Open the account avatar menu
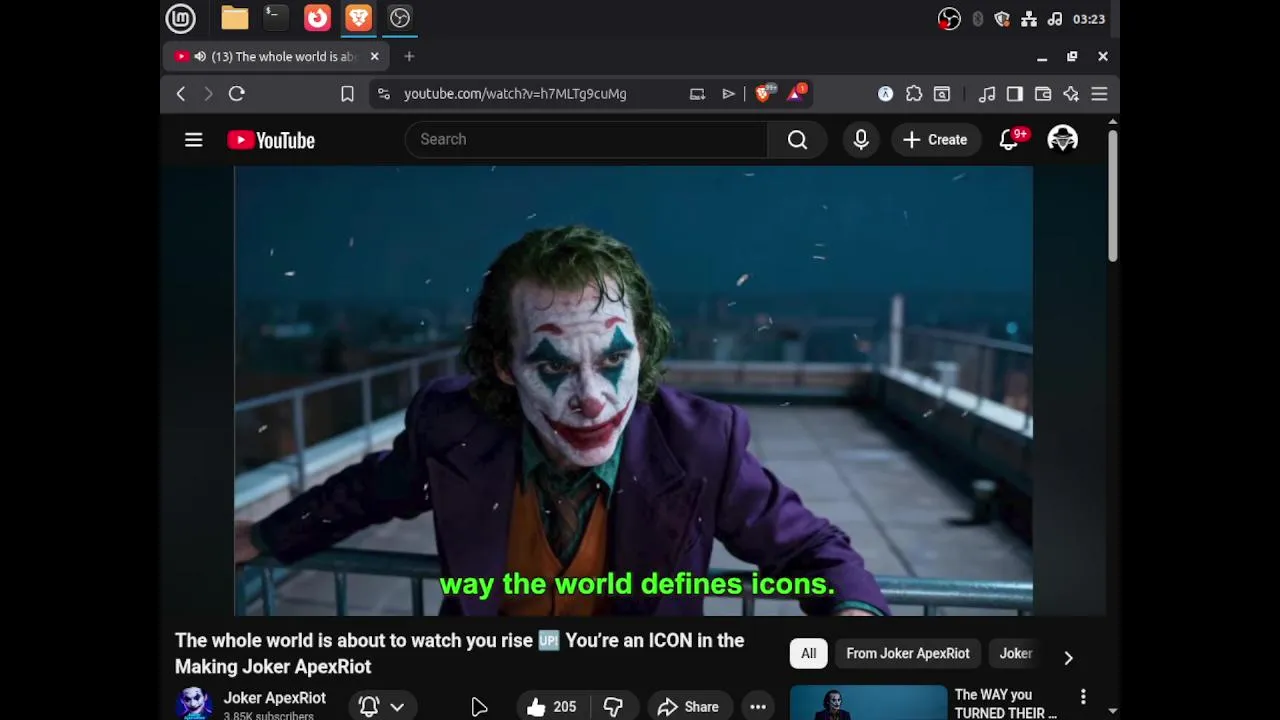Screen dimensions: 1280x720 coord(1062,140)
